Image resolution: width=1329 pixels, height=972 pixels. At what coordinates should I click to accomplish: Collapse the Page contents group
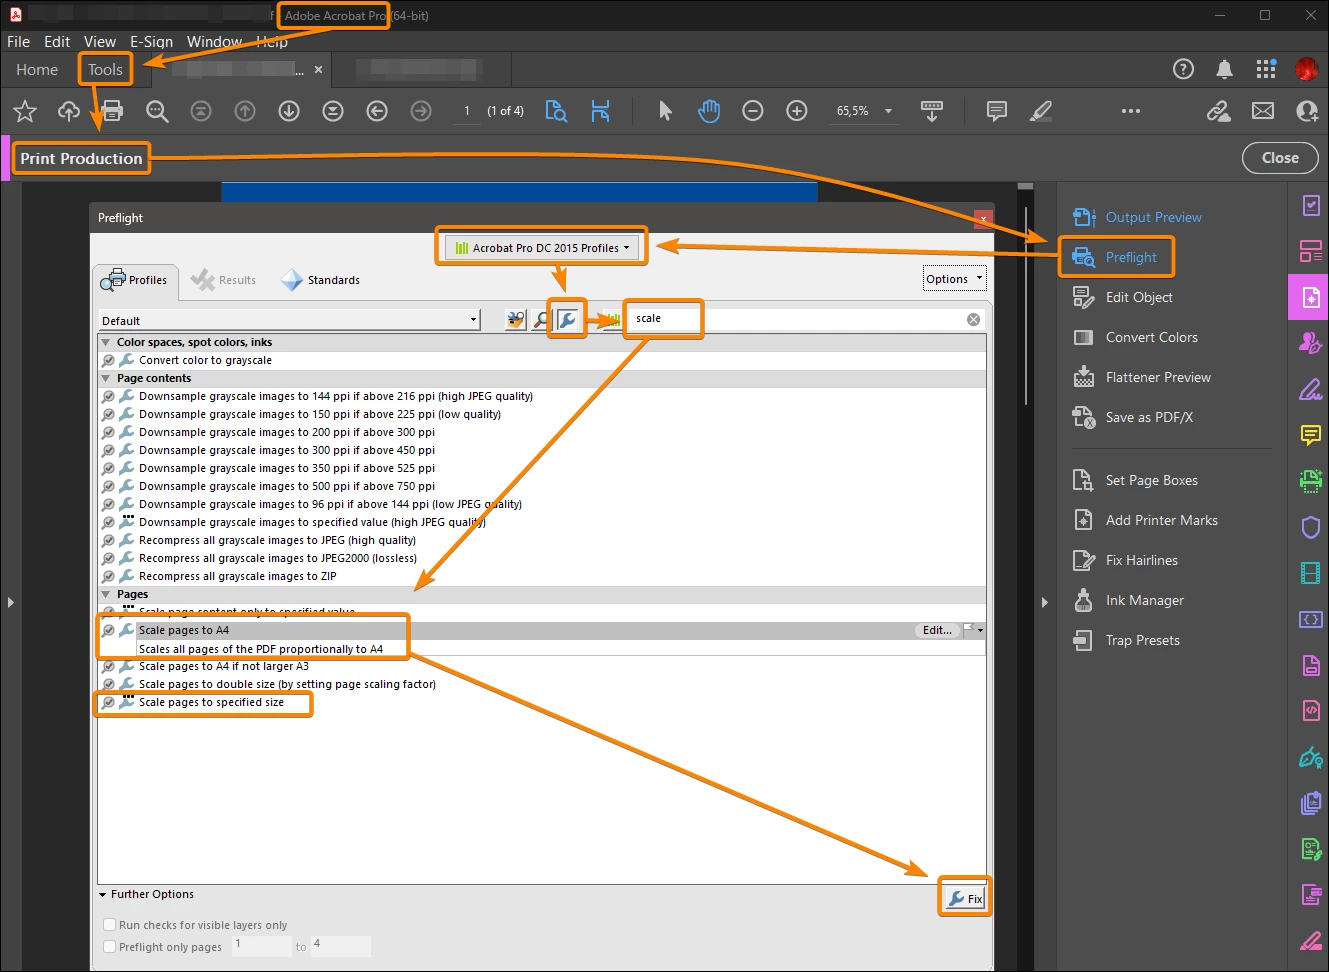click(106, 378)
